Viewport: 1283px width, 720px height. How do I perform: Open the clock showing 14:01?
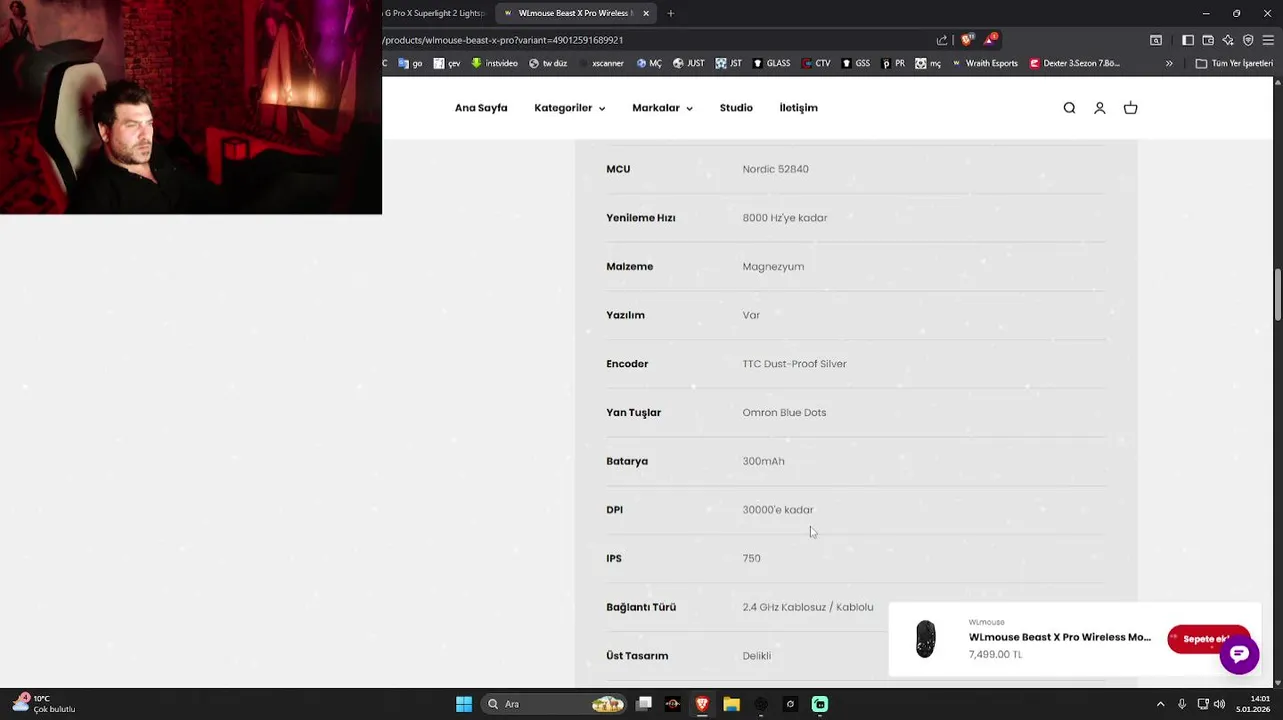[1253, 704]
